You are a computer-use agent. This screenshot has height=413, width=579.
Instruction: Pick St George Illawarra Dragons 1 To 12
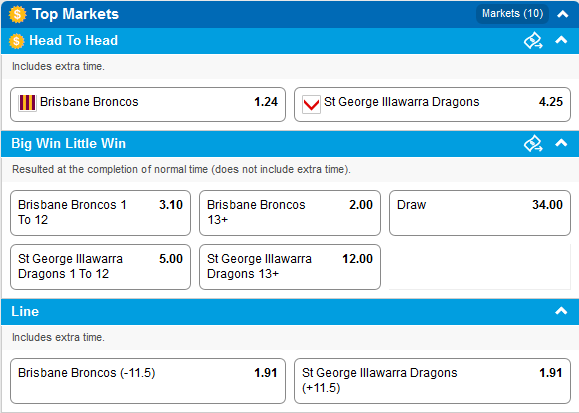[100, 267]
